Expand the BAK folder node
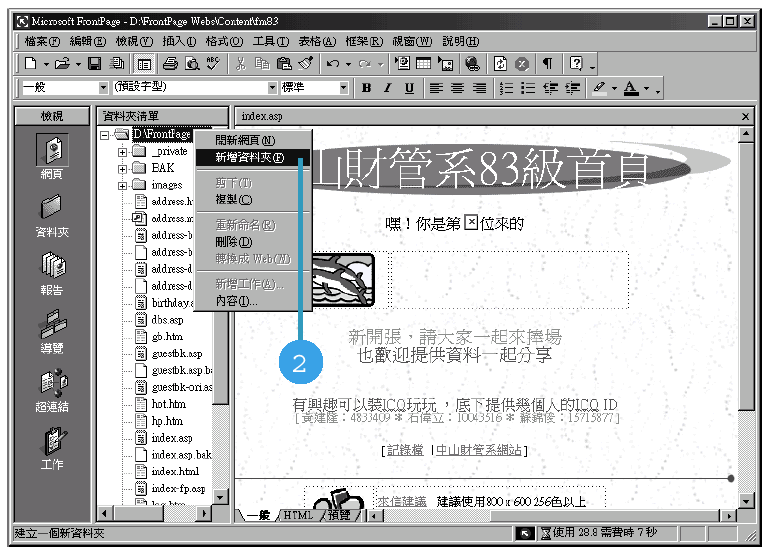Viewport: 771px width, 554px height. click(122, 169)
